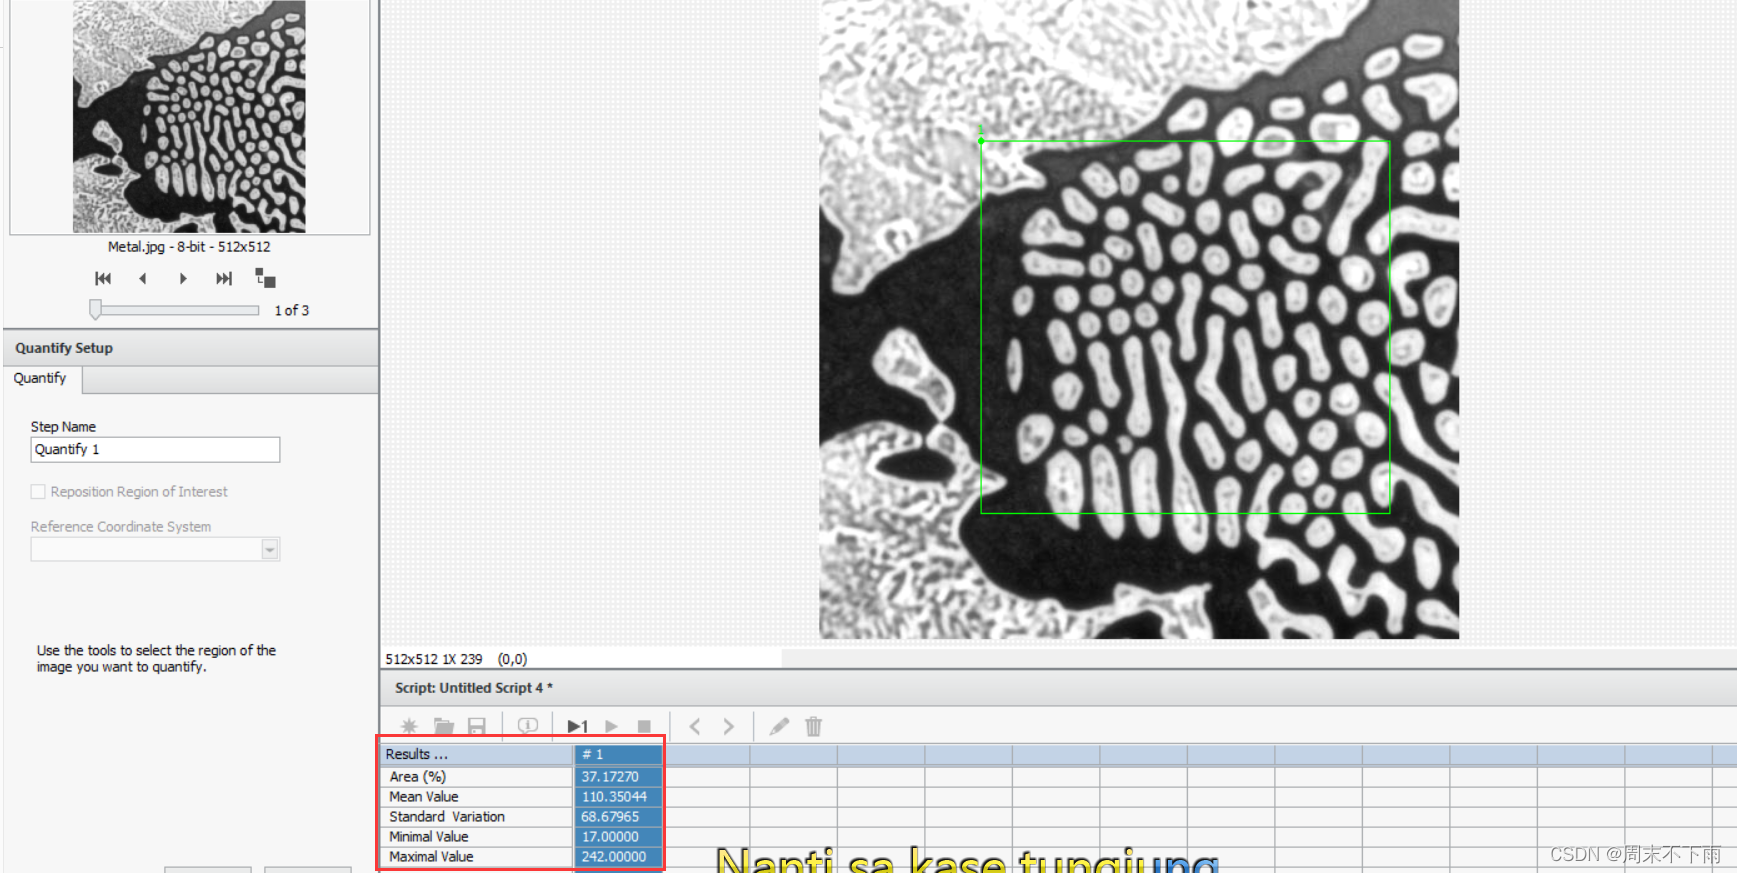Edit the selected step with pencil icon

pyautogui.click(x=779, y=727)
